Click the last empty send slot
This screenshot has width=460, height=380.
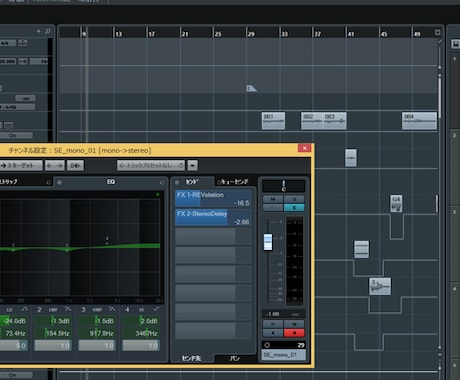point(213,331)
